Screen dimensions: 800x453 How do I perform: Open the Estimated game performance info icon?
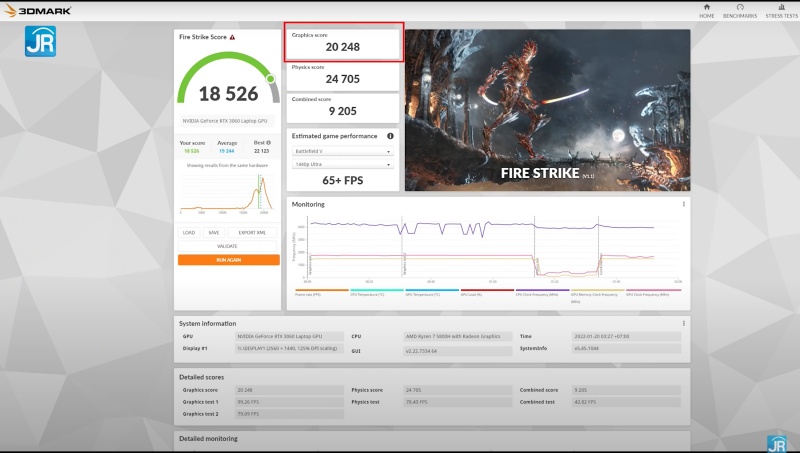[390, 136]
